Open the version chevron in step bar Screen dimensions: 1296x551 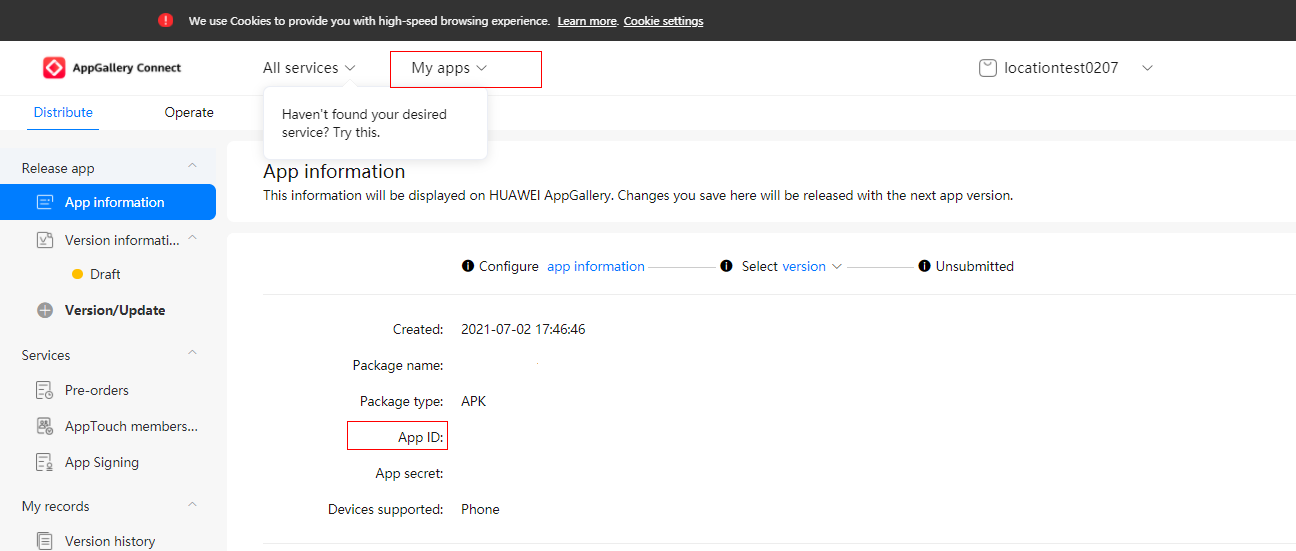coord(837,266)
